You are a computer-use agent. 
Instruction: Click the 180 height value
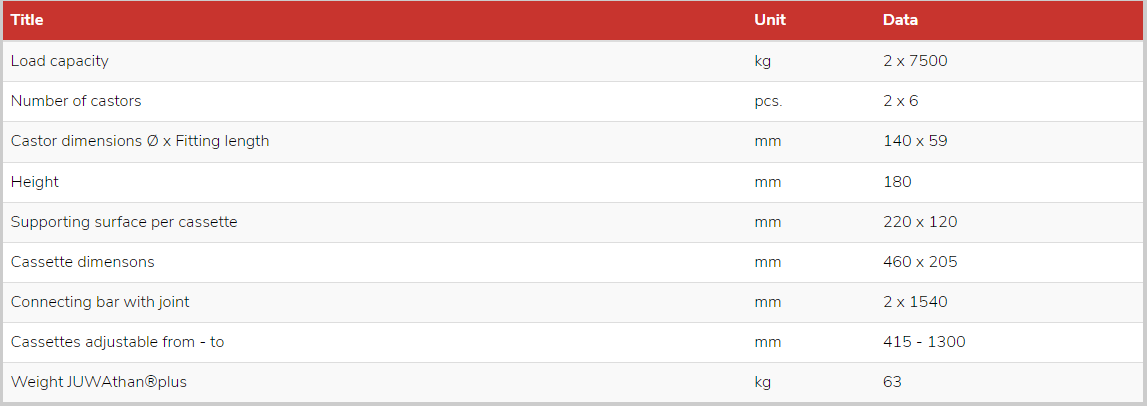point(898,181)
